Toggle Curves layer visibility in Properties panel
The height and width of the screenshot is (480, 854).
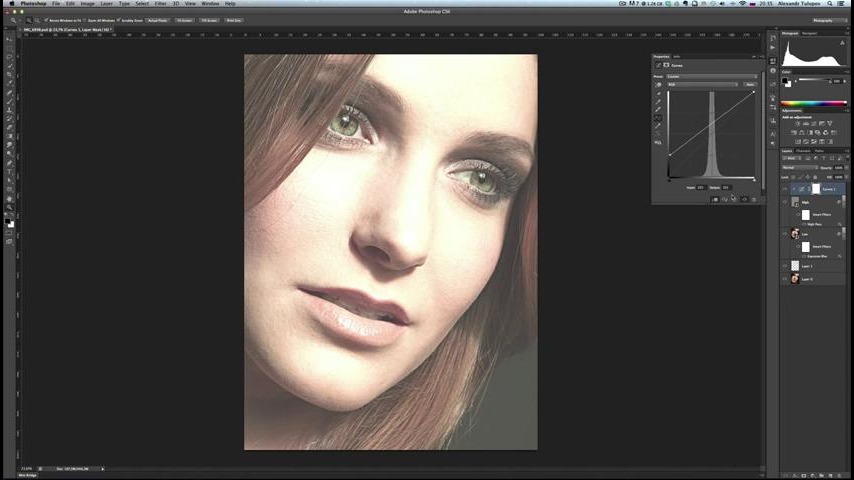[x=745, y=199]
